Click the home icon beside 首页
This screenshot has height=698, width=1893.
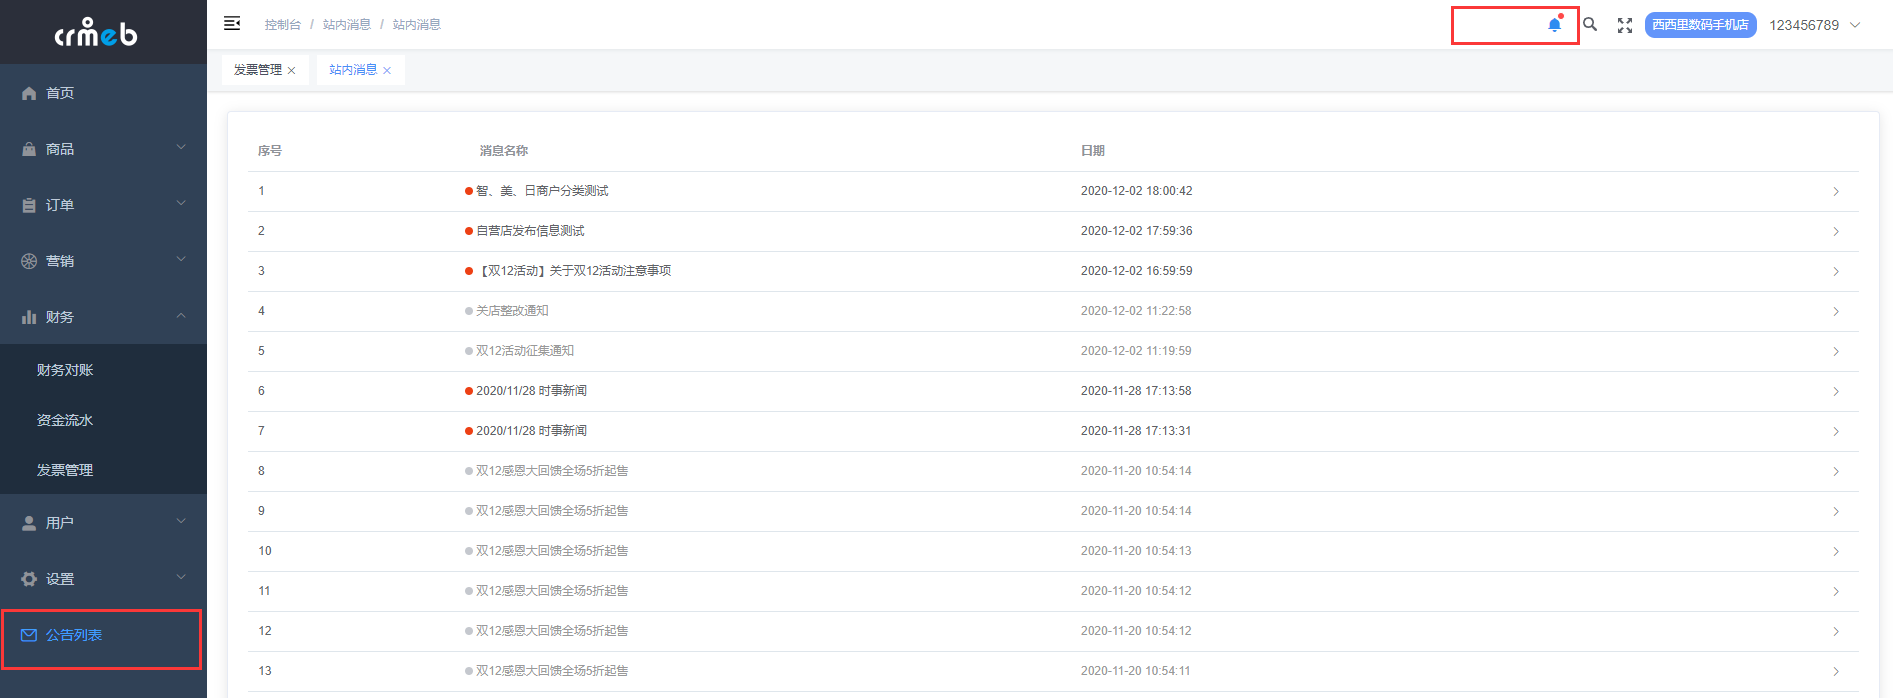(29, 93)
